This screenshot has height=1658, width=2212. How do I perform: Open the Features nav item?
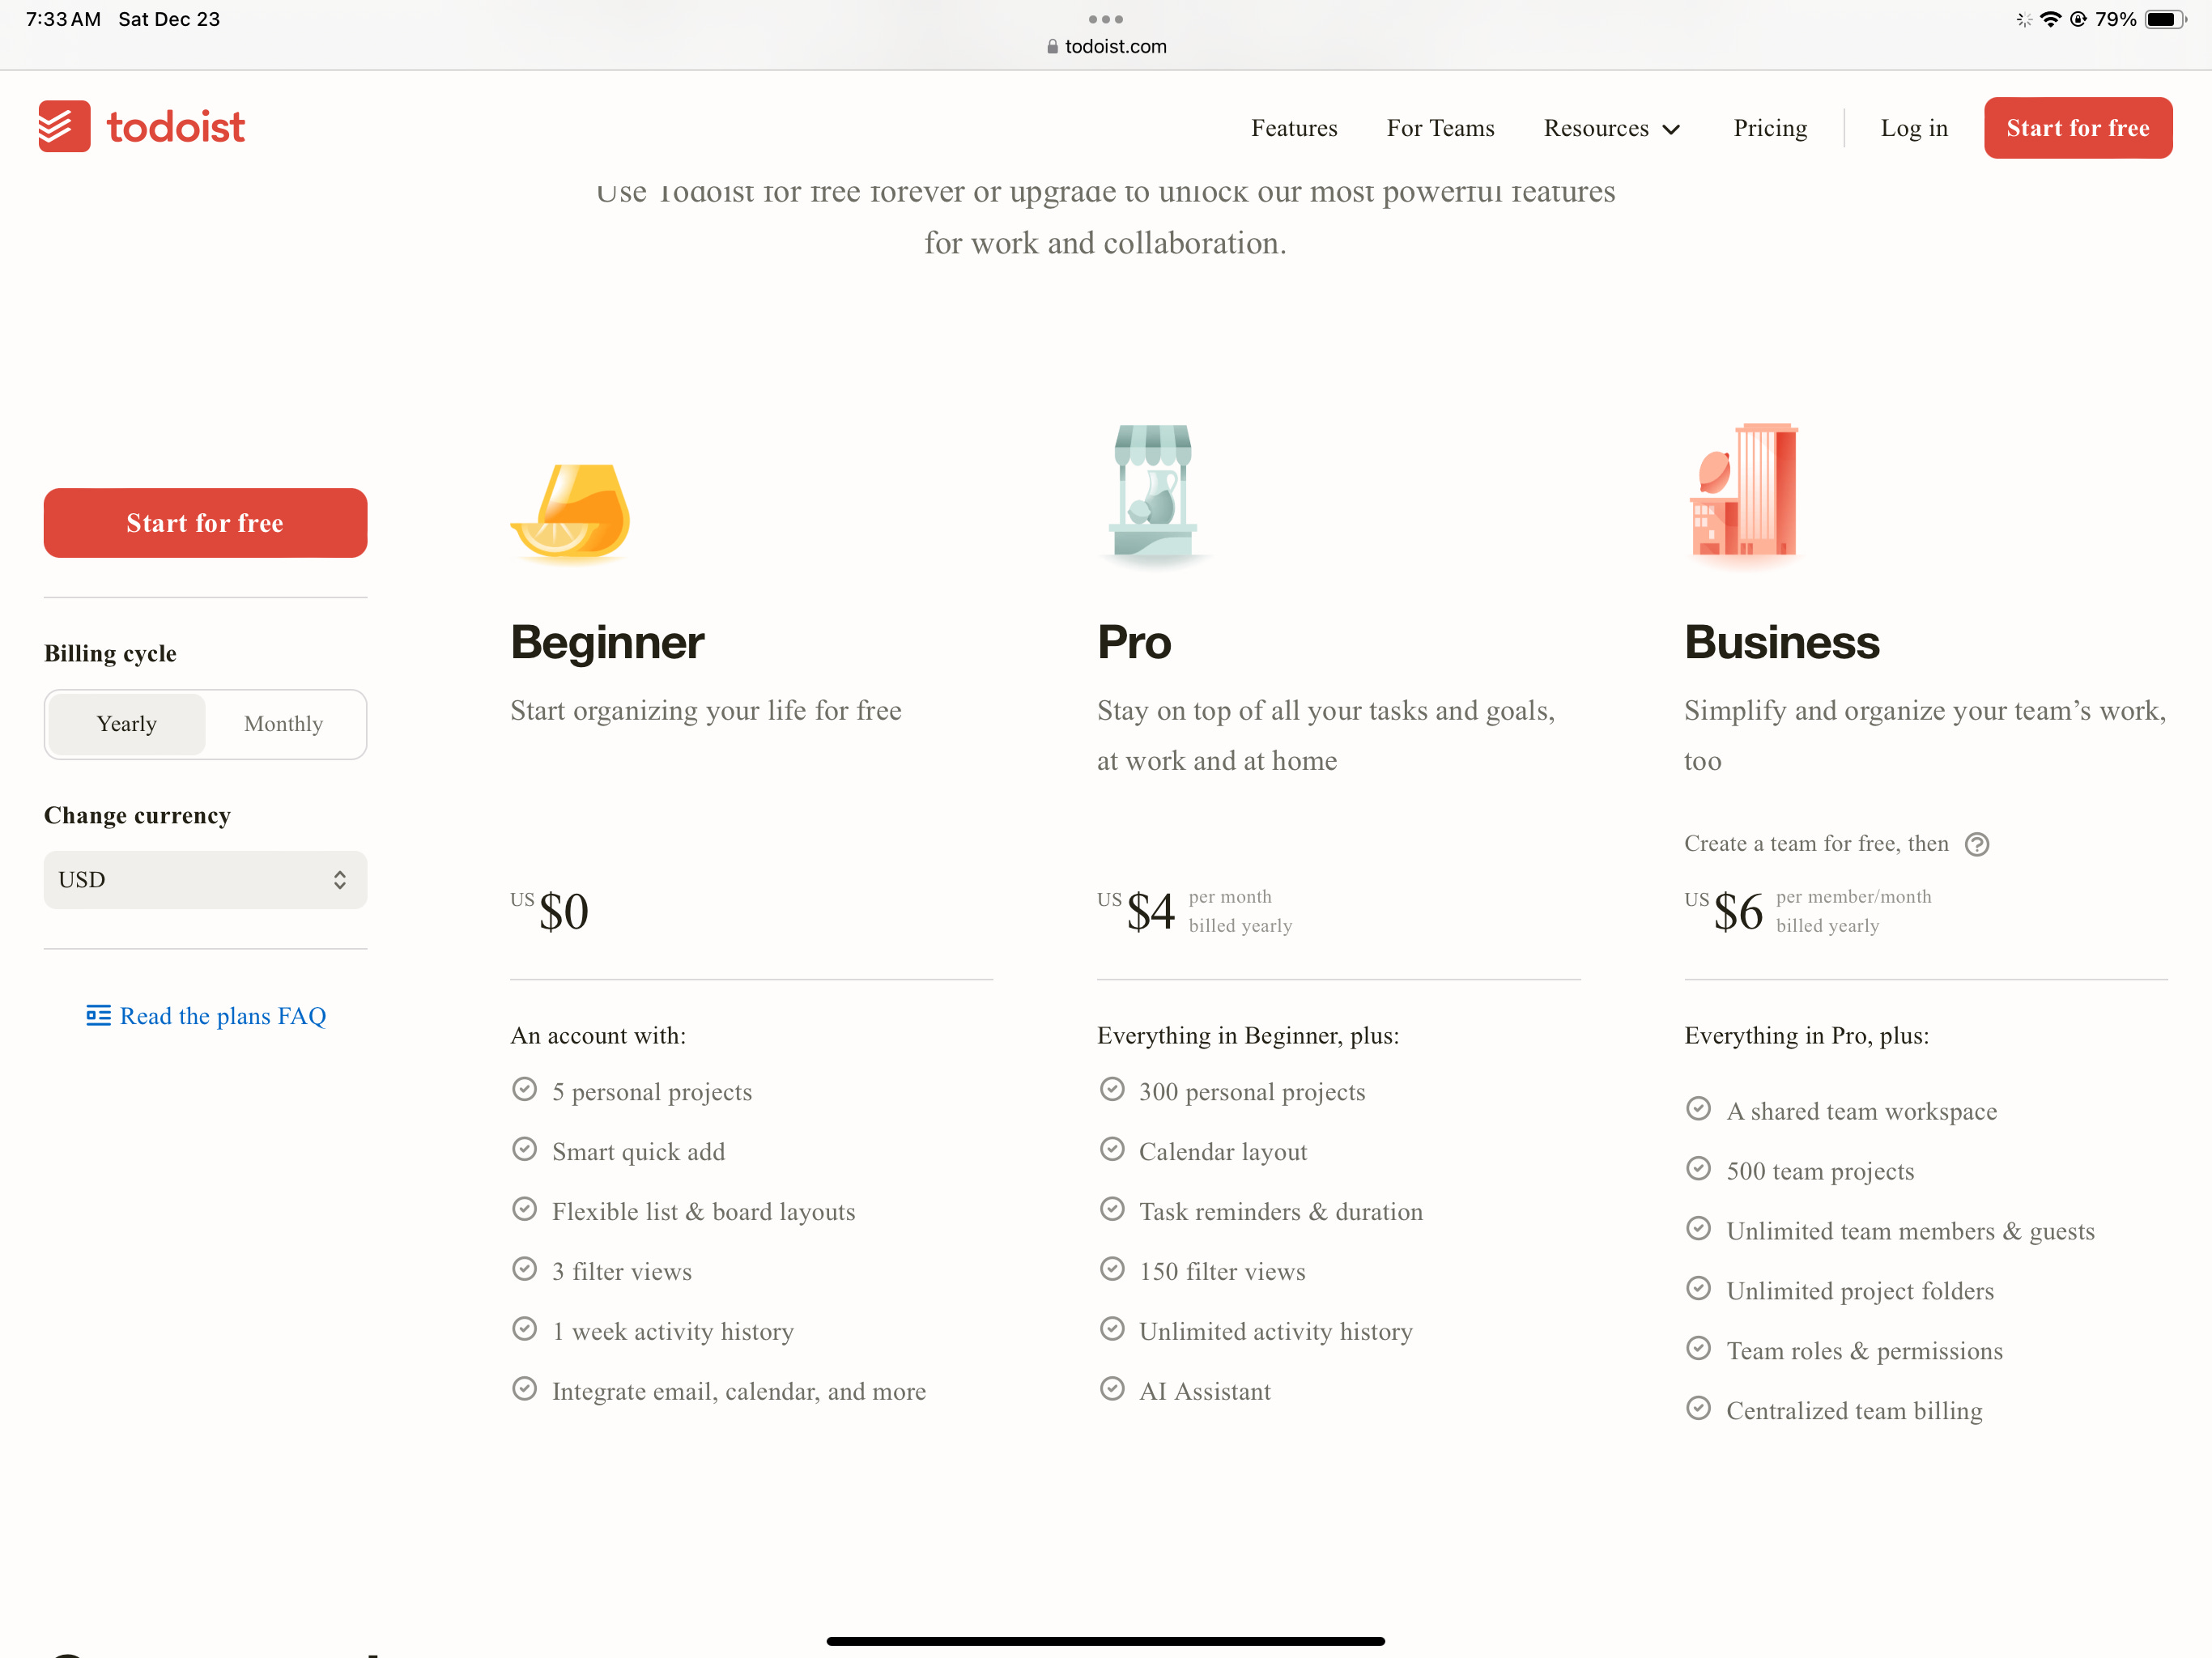1294,128
